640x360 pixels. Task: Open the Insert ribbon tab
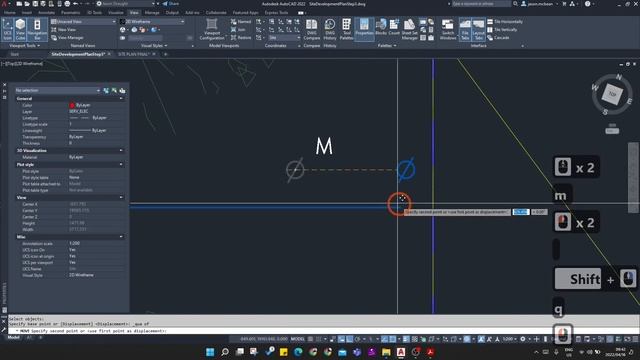27,13
